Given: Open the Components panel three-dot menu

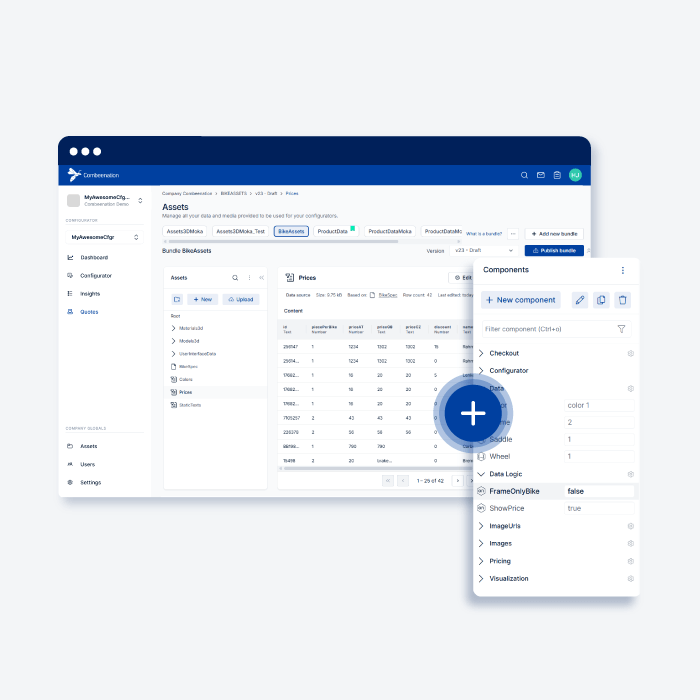Looking at the screenshot, I should pyautogui.click(x=622, y=270).
